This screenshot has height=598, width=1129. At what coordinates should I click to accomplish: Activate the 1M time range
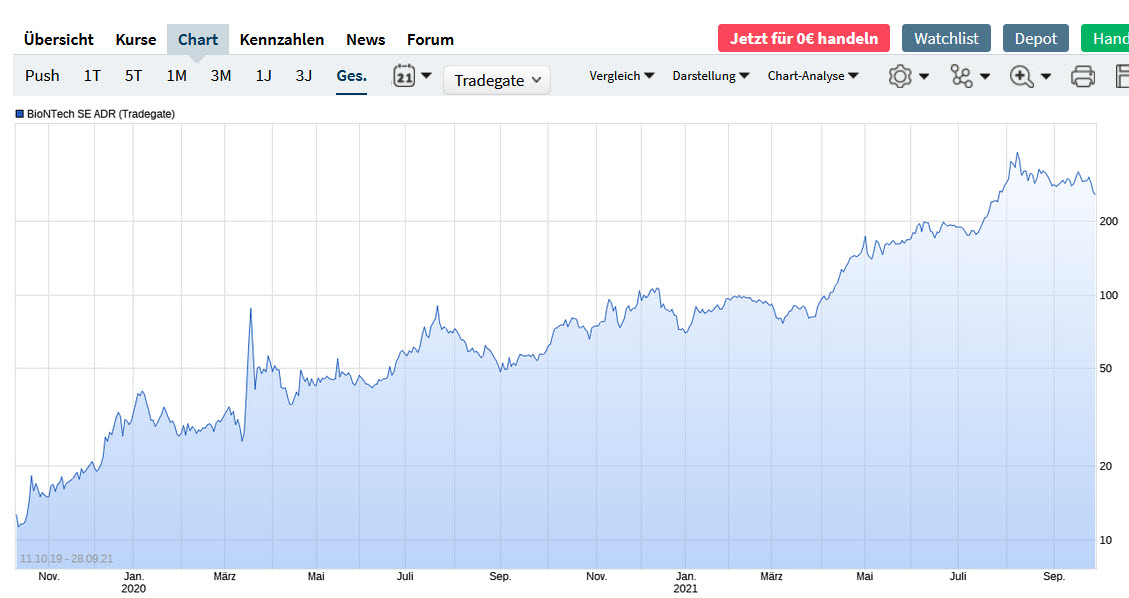[176, 75]
